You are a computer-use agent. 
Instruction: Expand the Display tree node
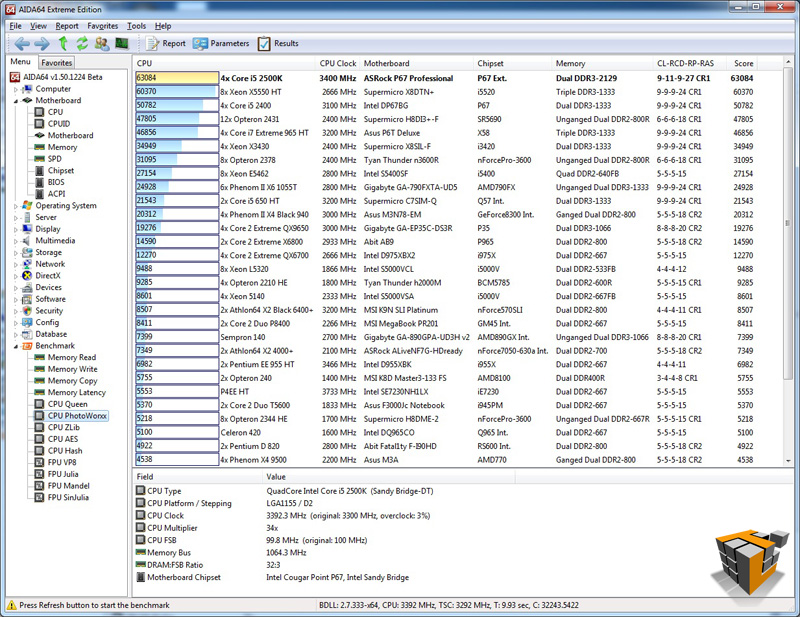click(16, 230)
